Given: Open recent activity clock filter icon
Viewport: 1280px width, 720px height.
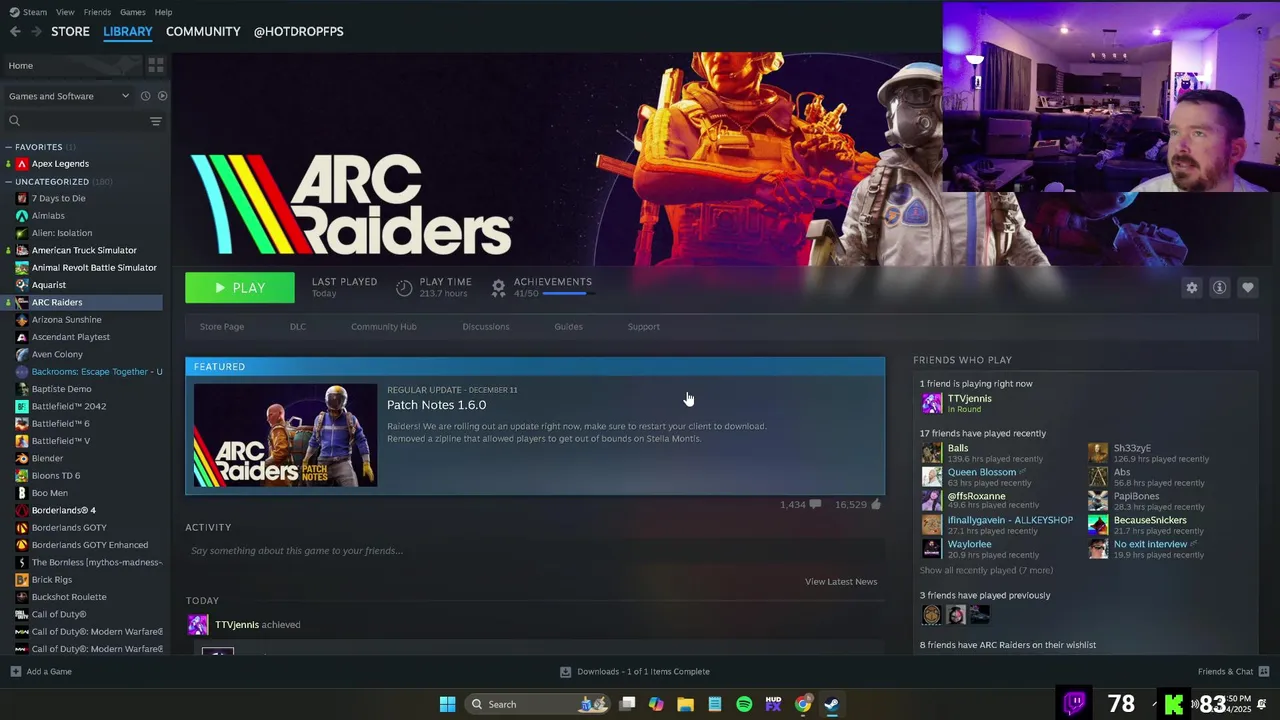Looking at the screenshot, I should (x=145, y=96).
